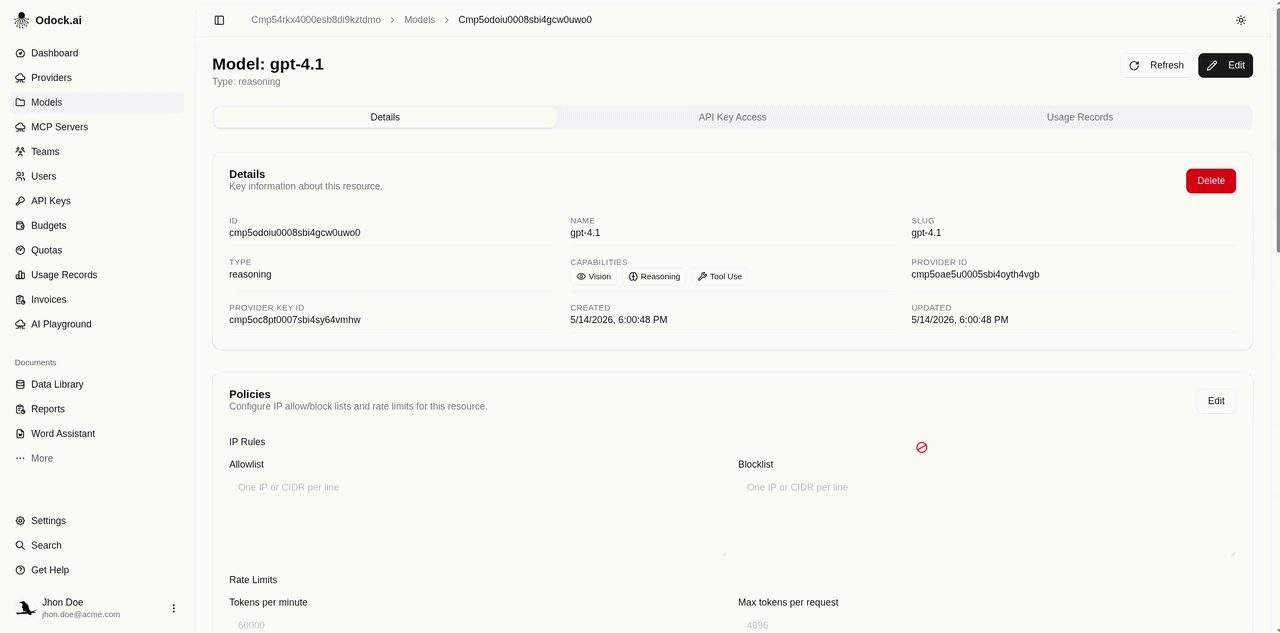Click the Model: gpt-4.1 heading

(268, 64)
